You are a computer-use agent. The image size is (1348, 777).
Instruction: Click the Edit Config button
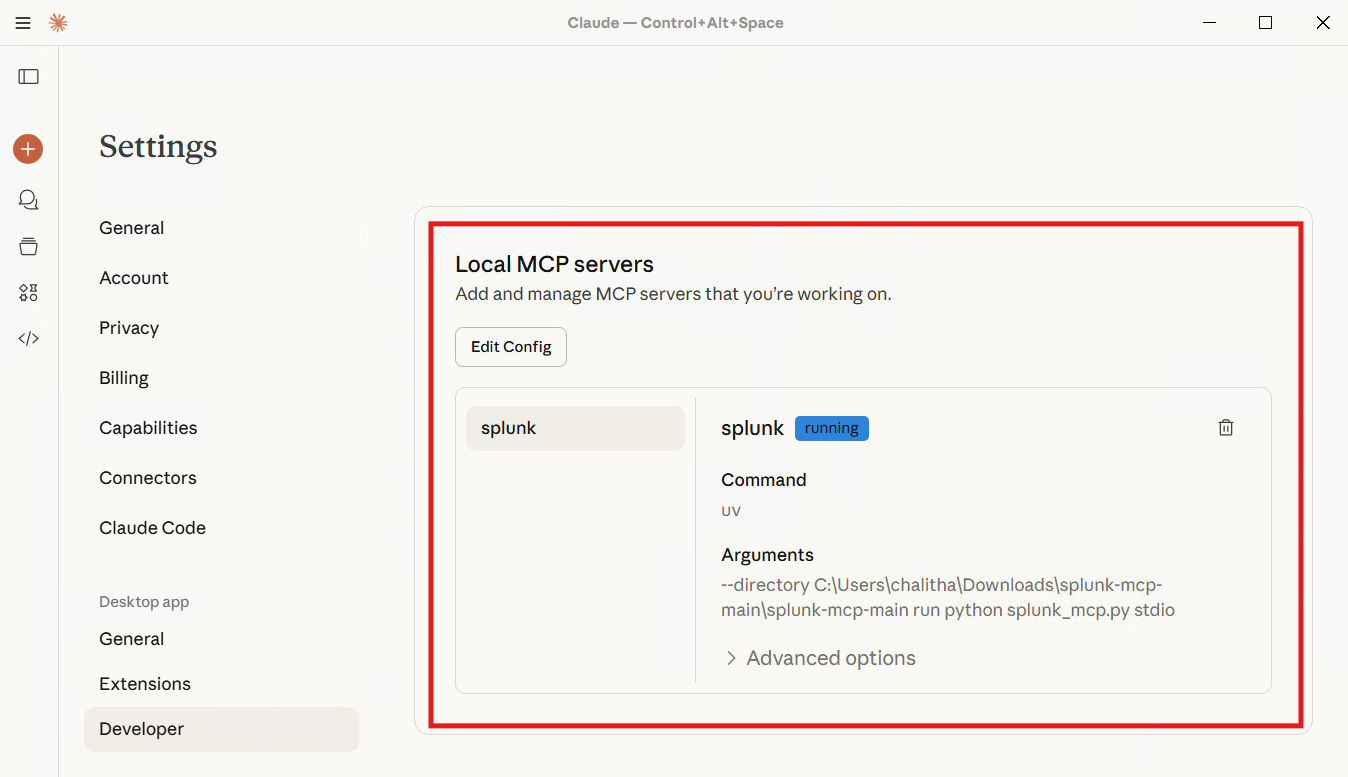[511, 347]
